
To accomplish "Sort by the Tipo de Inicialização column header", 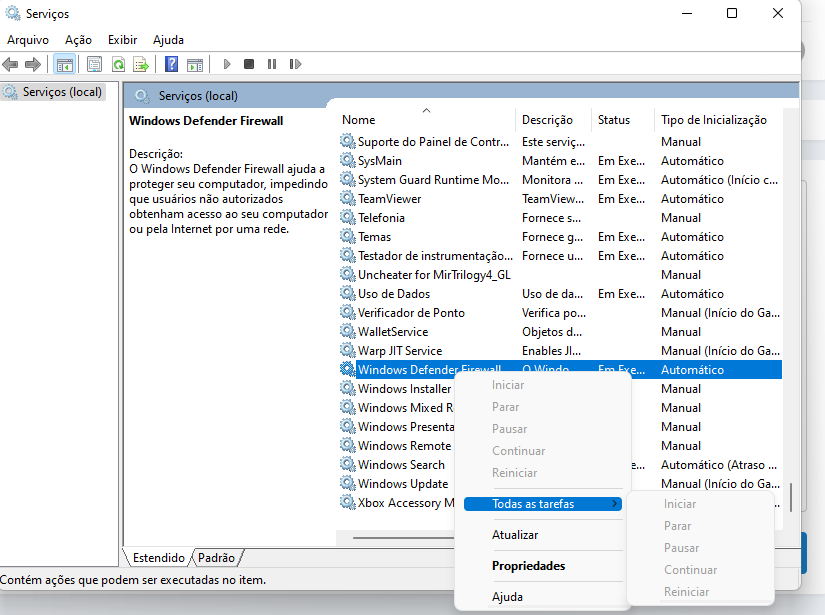I will click(719, 120).
